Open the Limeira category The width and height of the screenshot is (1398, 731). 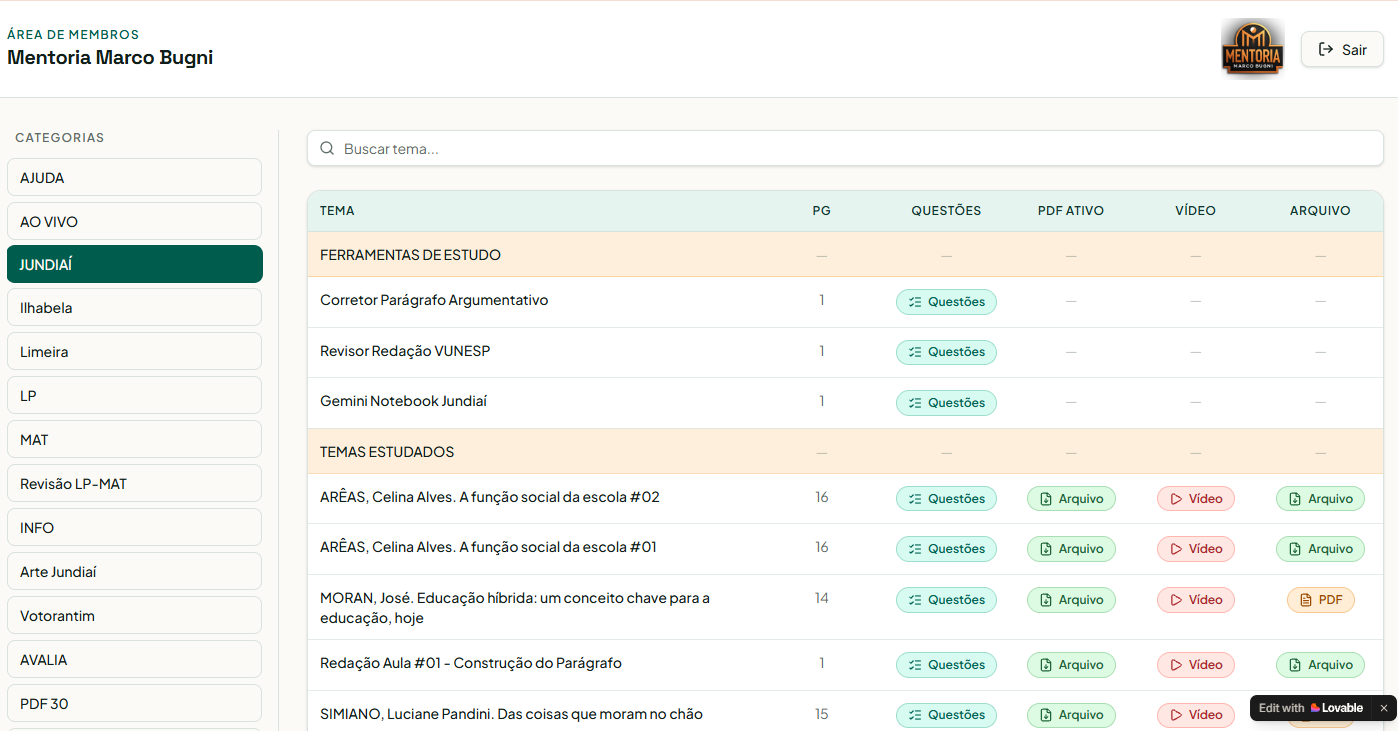[134, 352]
